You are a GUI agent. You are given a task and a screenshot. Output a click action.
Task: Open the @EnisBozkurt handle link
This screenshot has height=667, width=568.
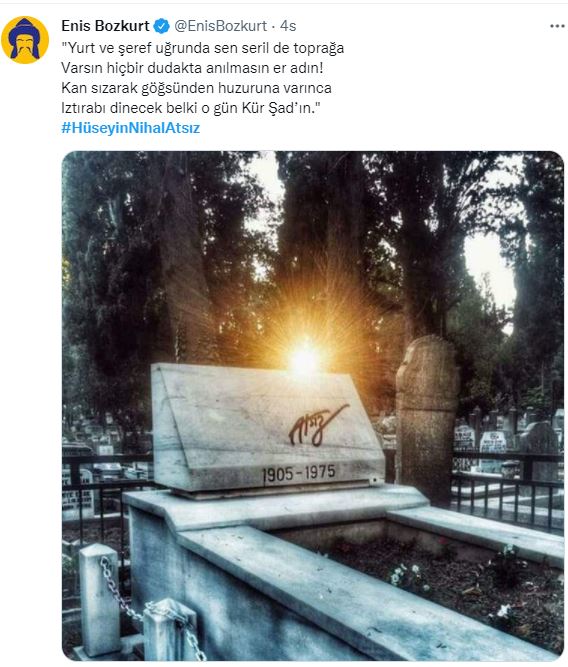pyautogui.click(x=220, y=26)
